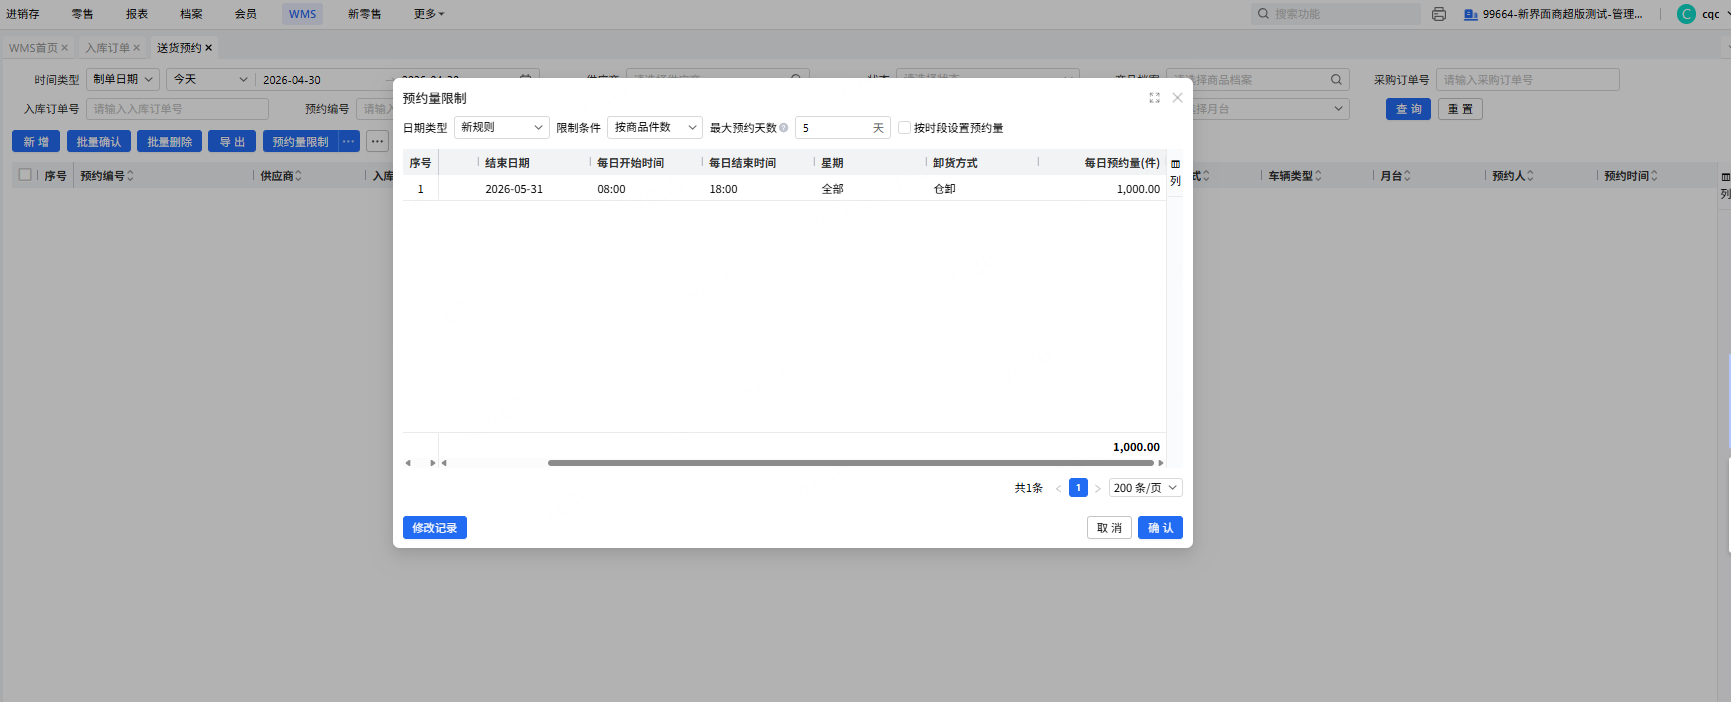Open the WMS menu in top bar

[x=302, y=14]
